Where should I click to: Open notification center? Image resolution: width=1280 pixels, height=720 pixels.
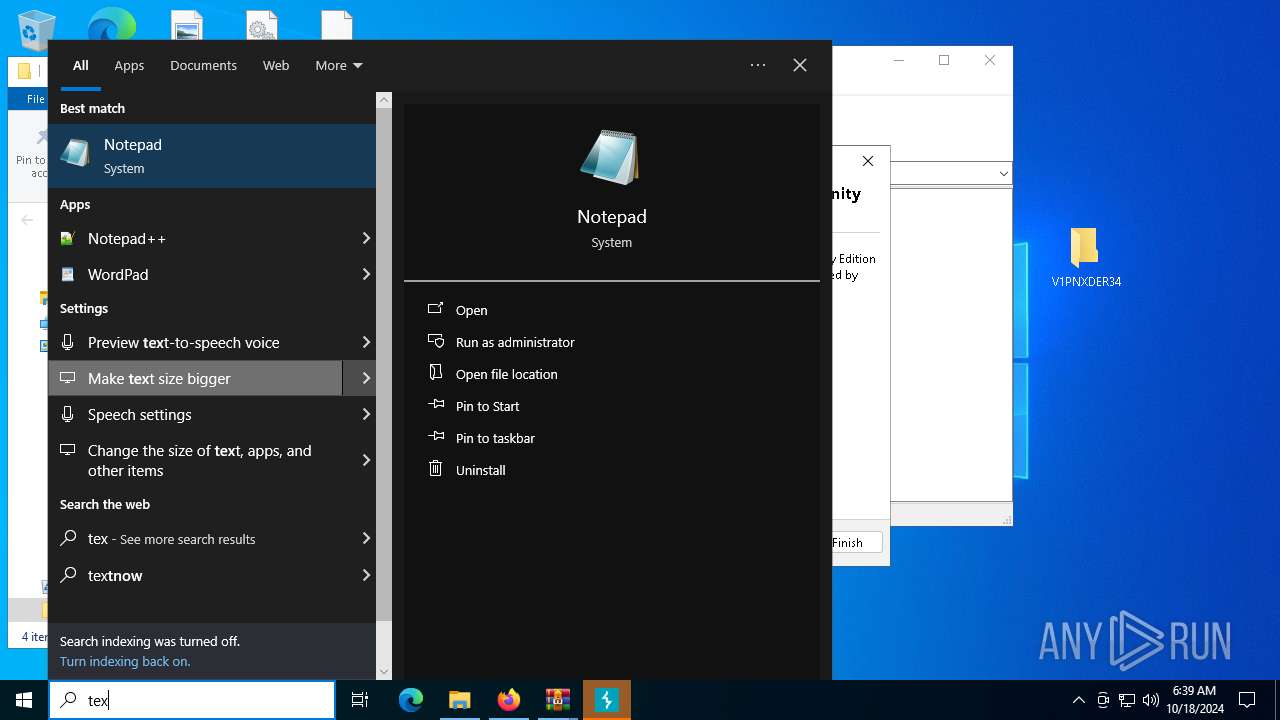[x=1247, y=700]
